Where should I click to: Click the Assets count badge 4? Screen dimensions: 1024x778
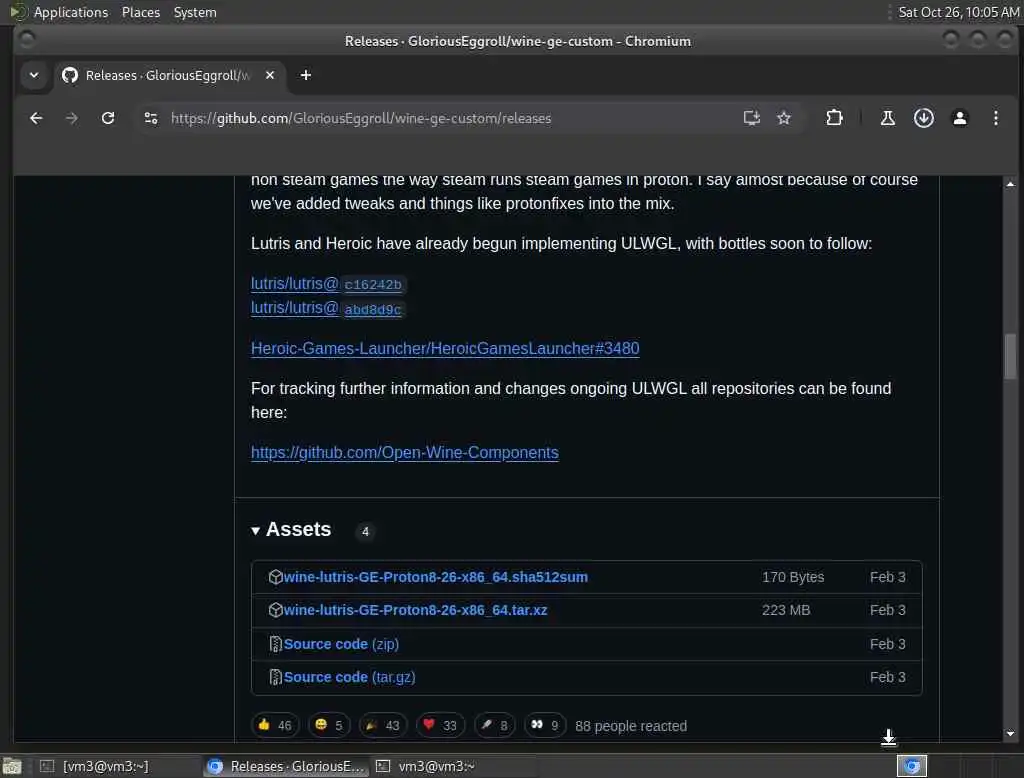365,532
